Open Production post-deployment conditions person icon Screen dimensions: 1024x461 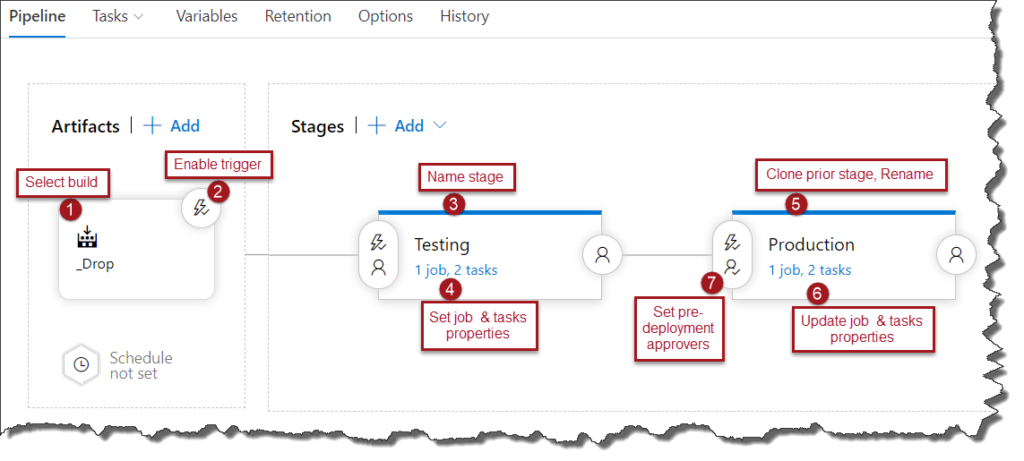coord(956,255)
